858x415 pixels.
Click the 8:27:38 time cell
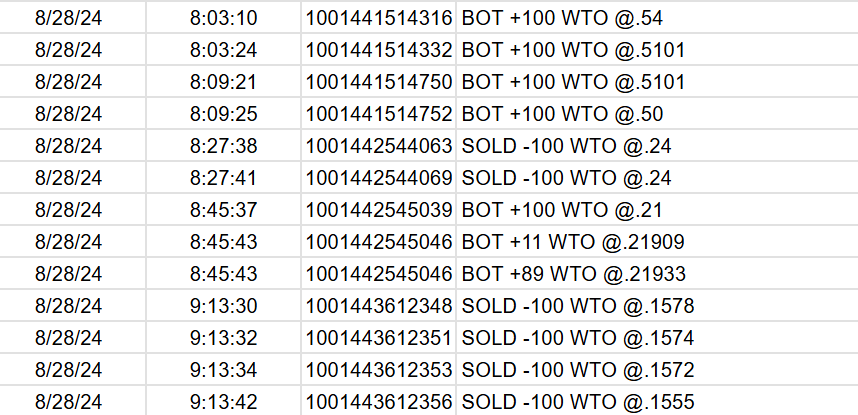coord(223,146)
